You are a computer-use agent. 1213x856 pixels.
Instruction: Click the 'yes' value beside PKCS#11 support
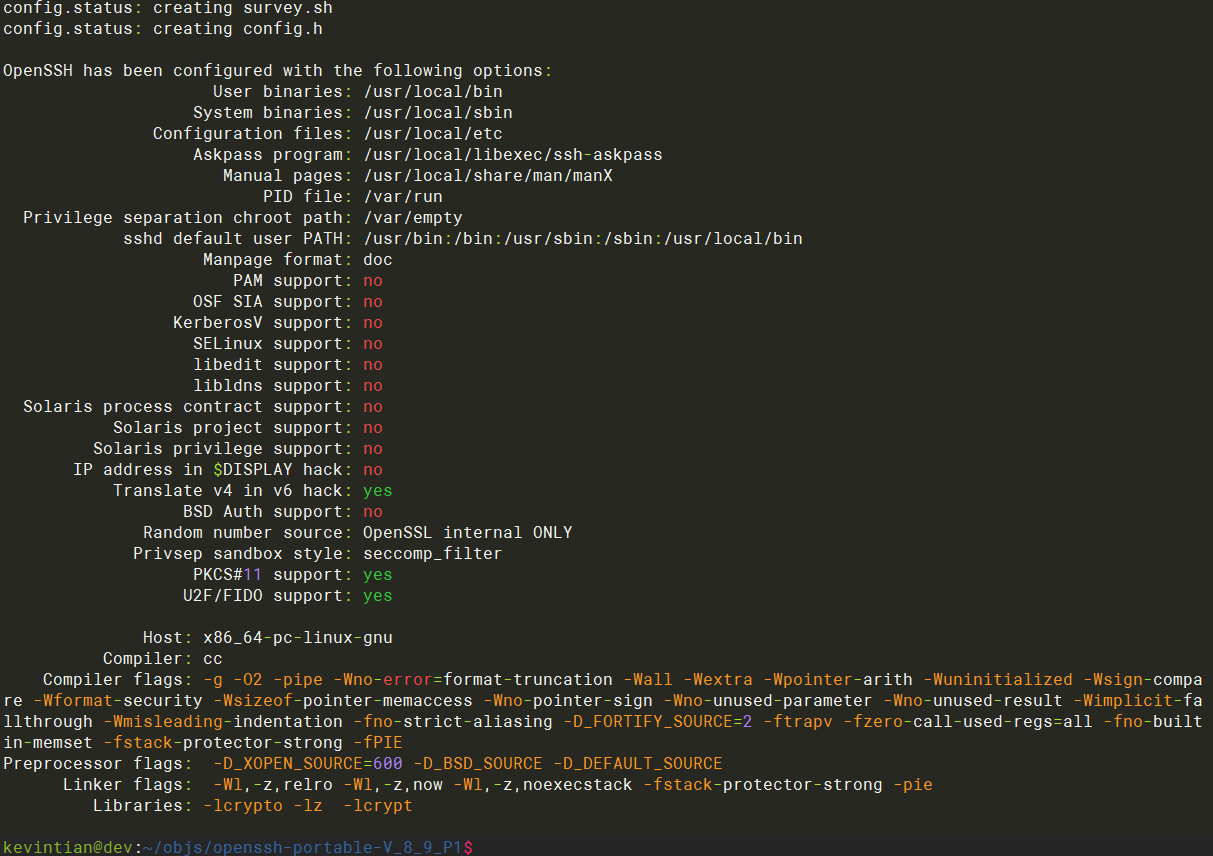(377, 575)
